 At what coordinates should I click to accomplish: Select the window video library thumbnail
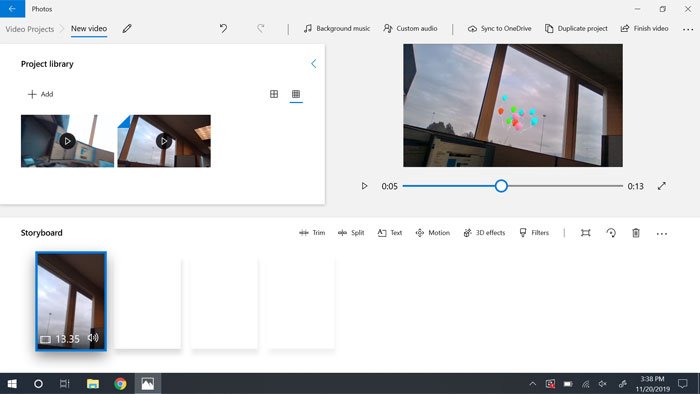pos(164,141)
